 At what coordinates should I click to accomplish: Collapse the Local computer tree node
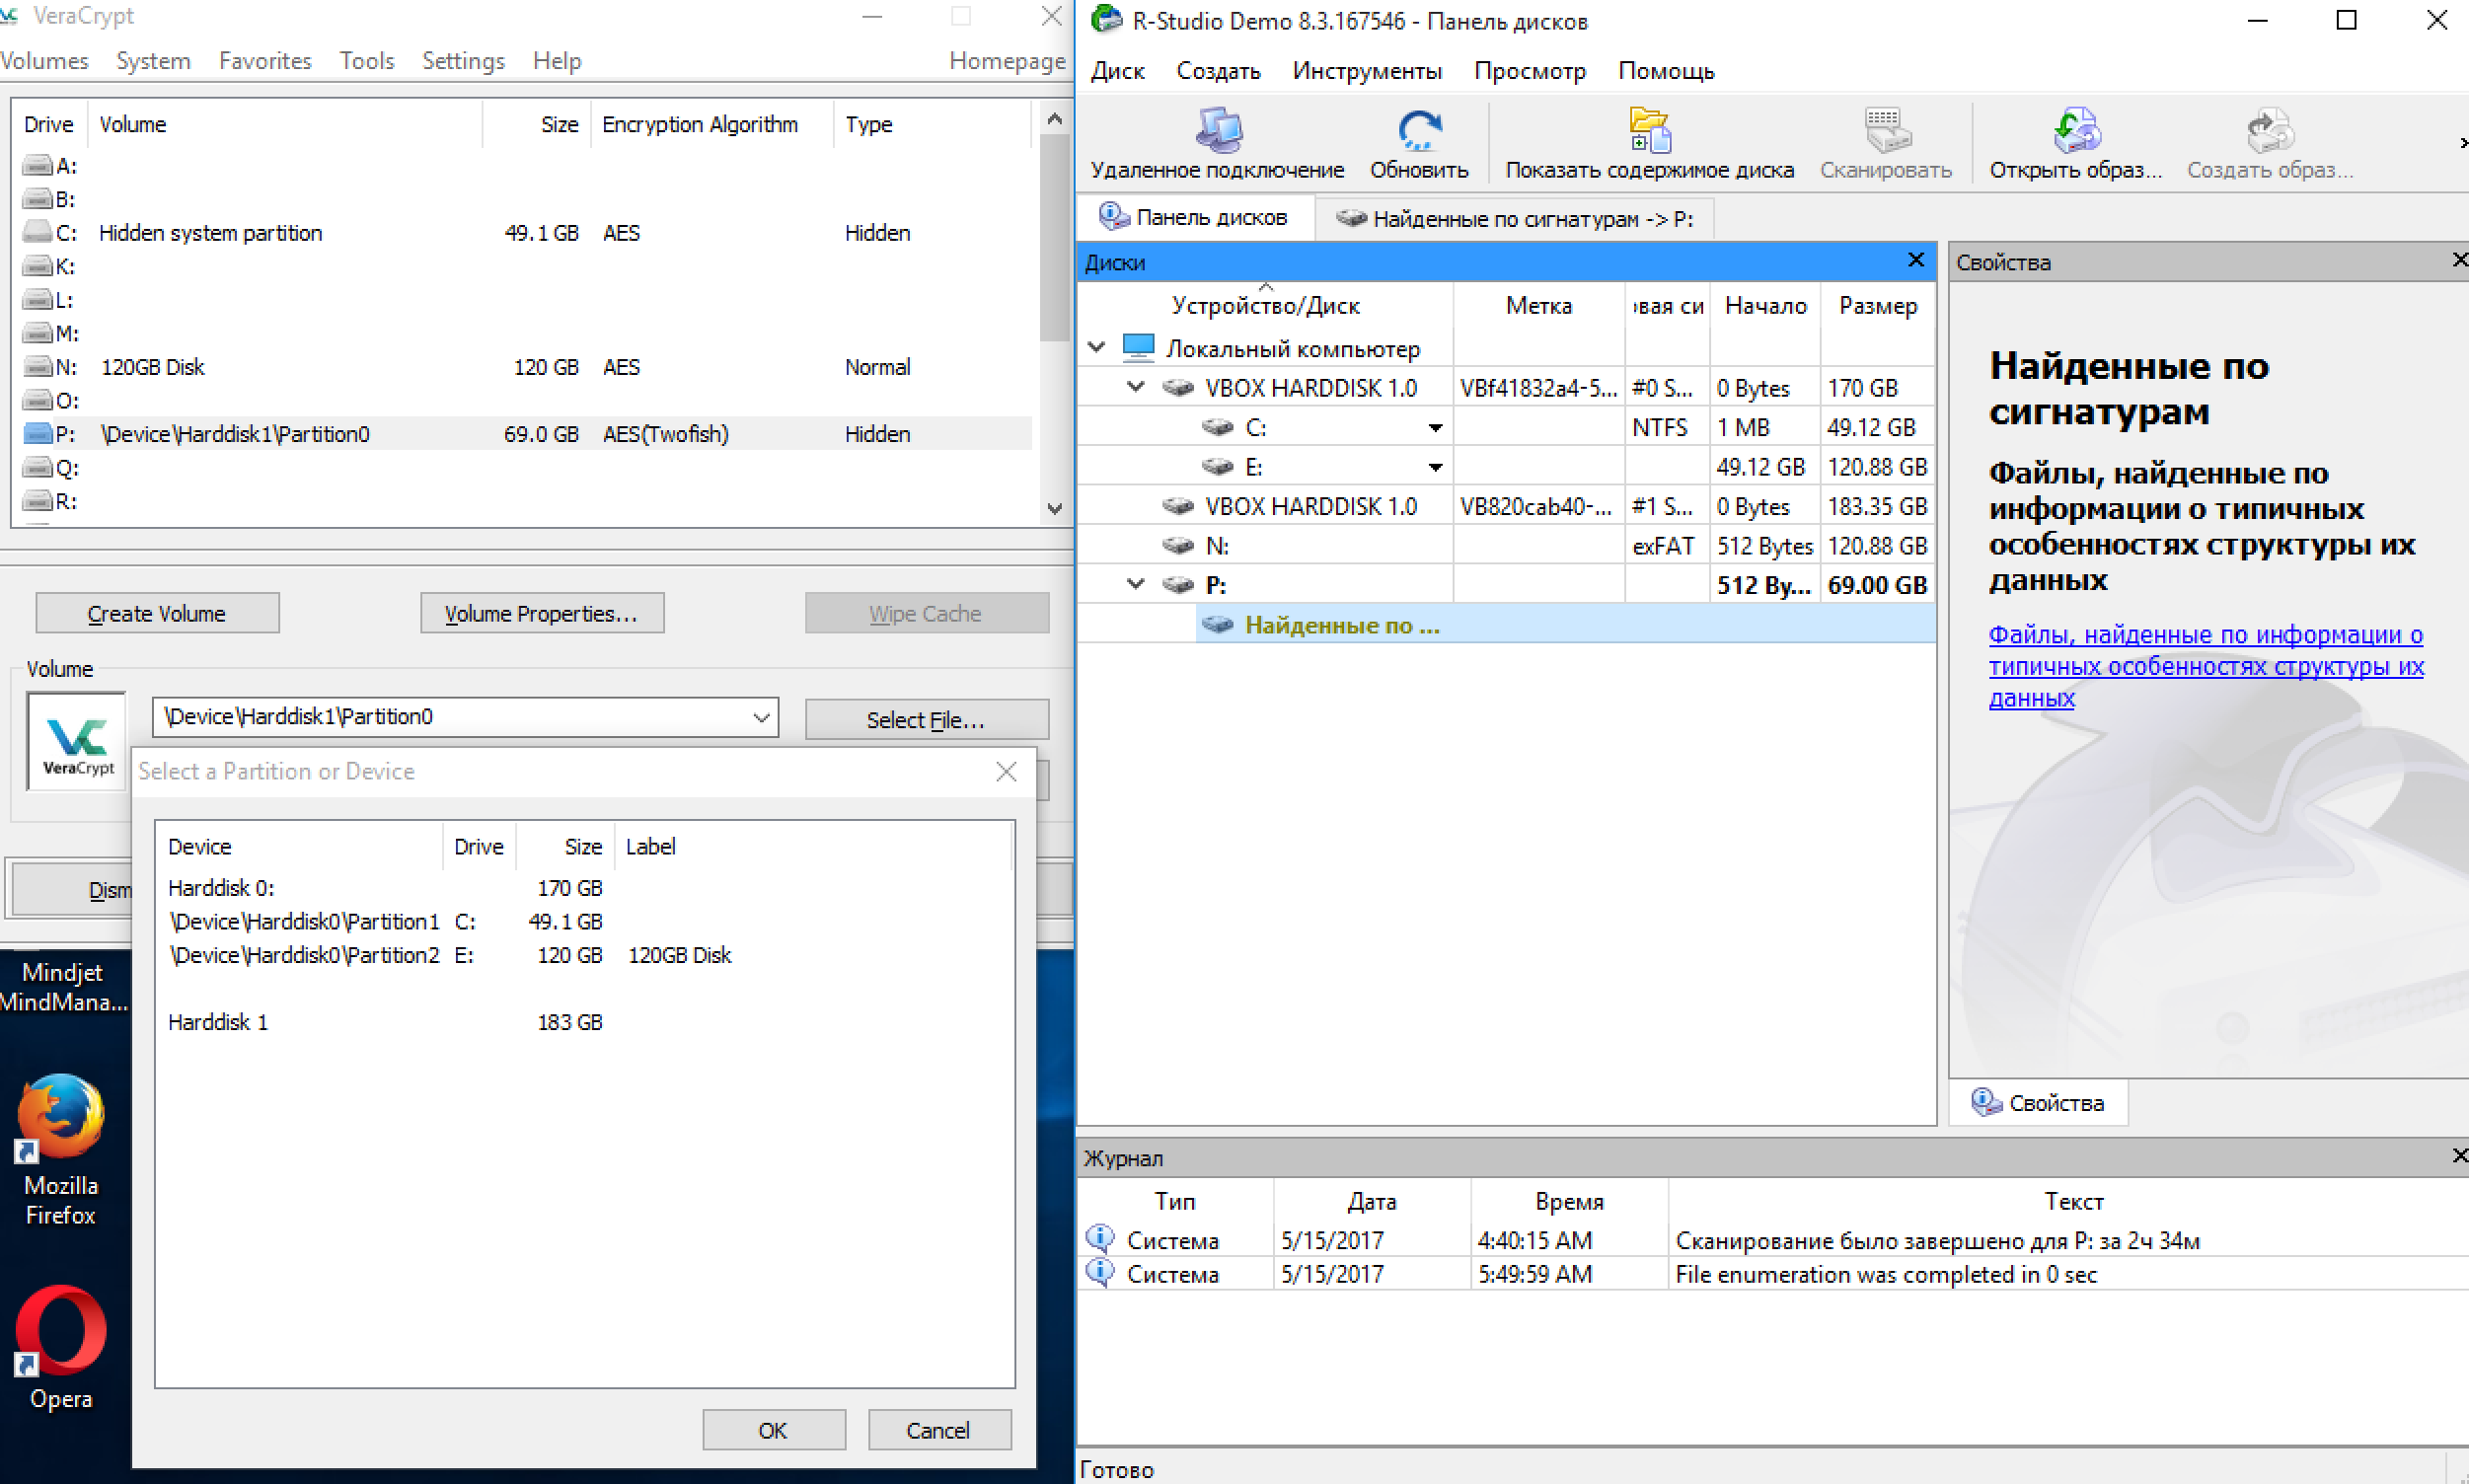coord(1097,347)
